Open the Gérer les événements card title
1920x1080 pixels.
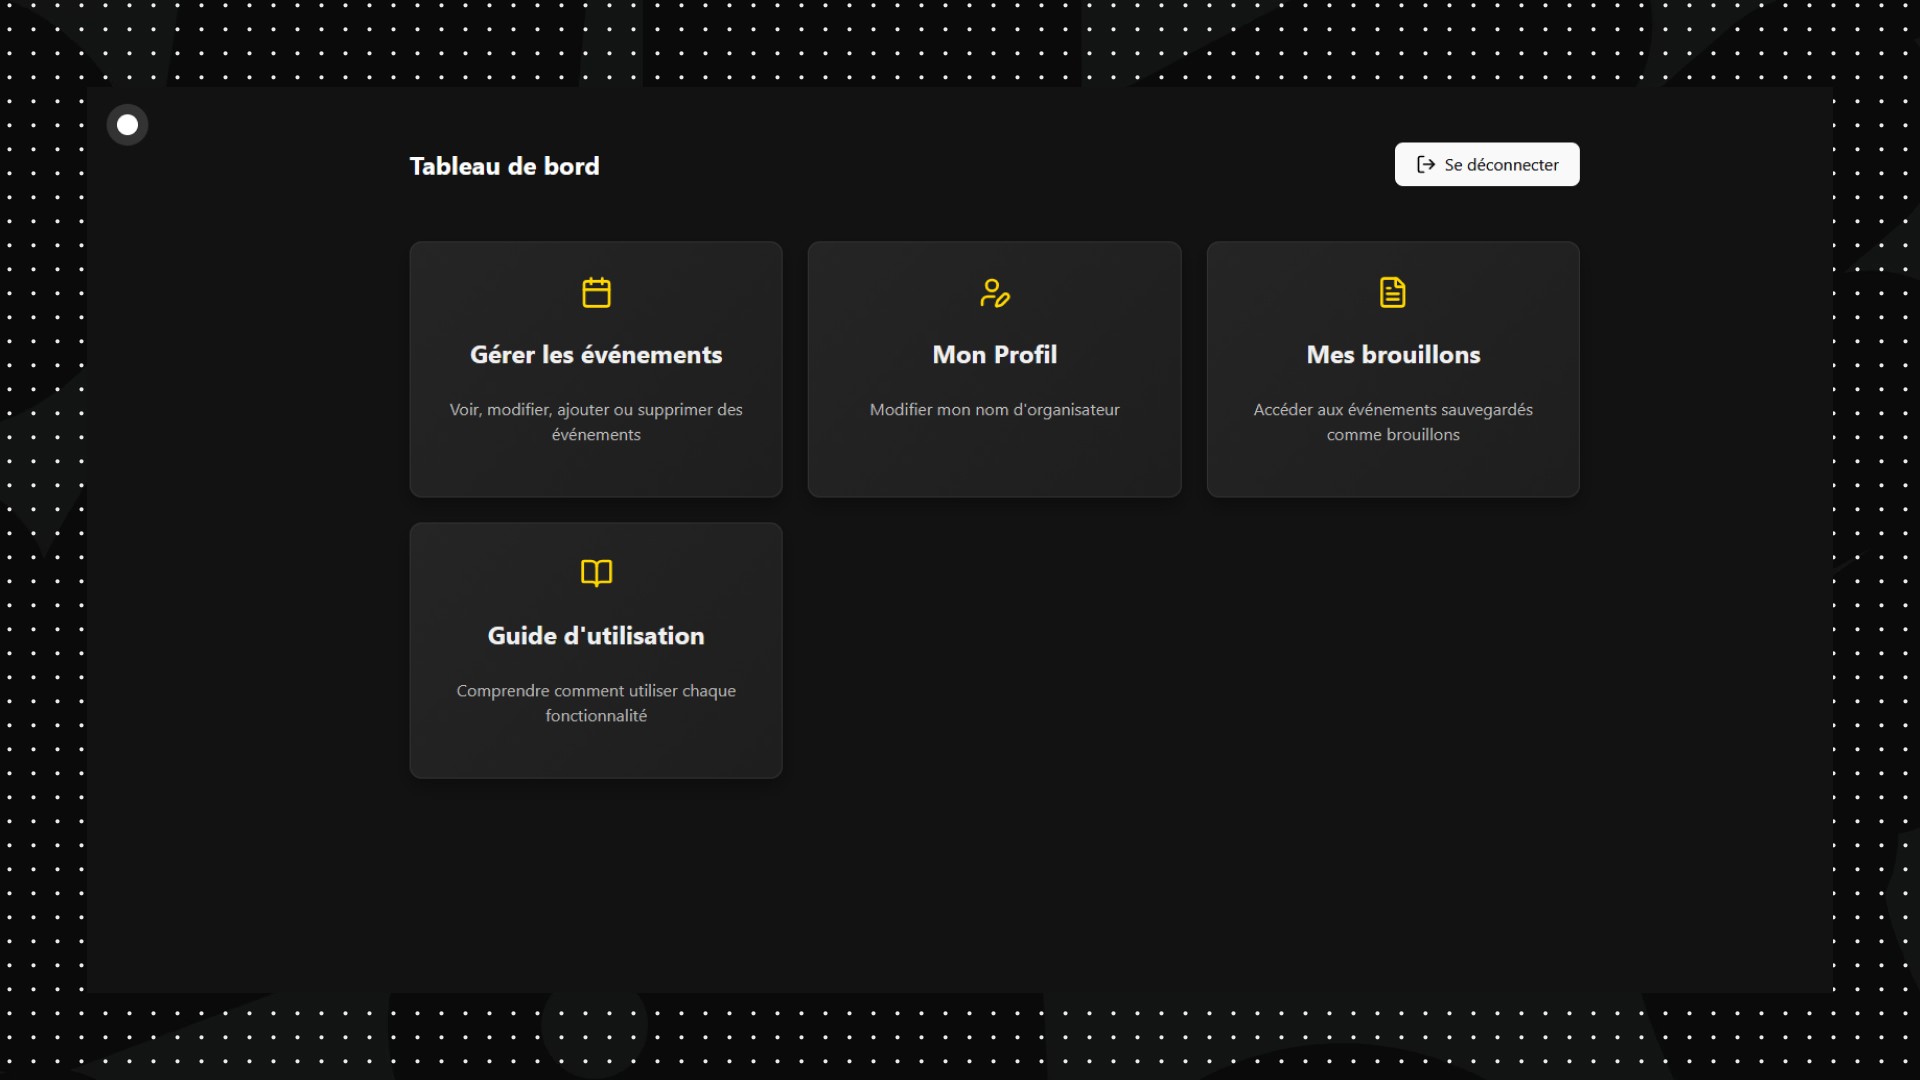(x=596, y=355)
